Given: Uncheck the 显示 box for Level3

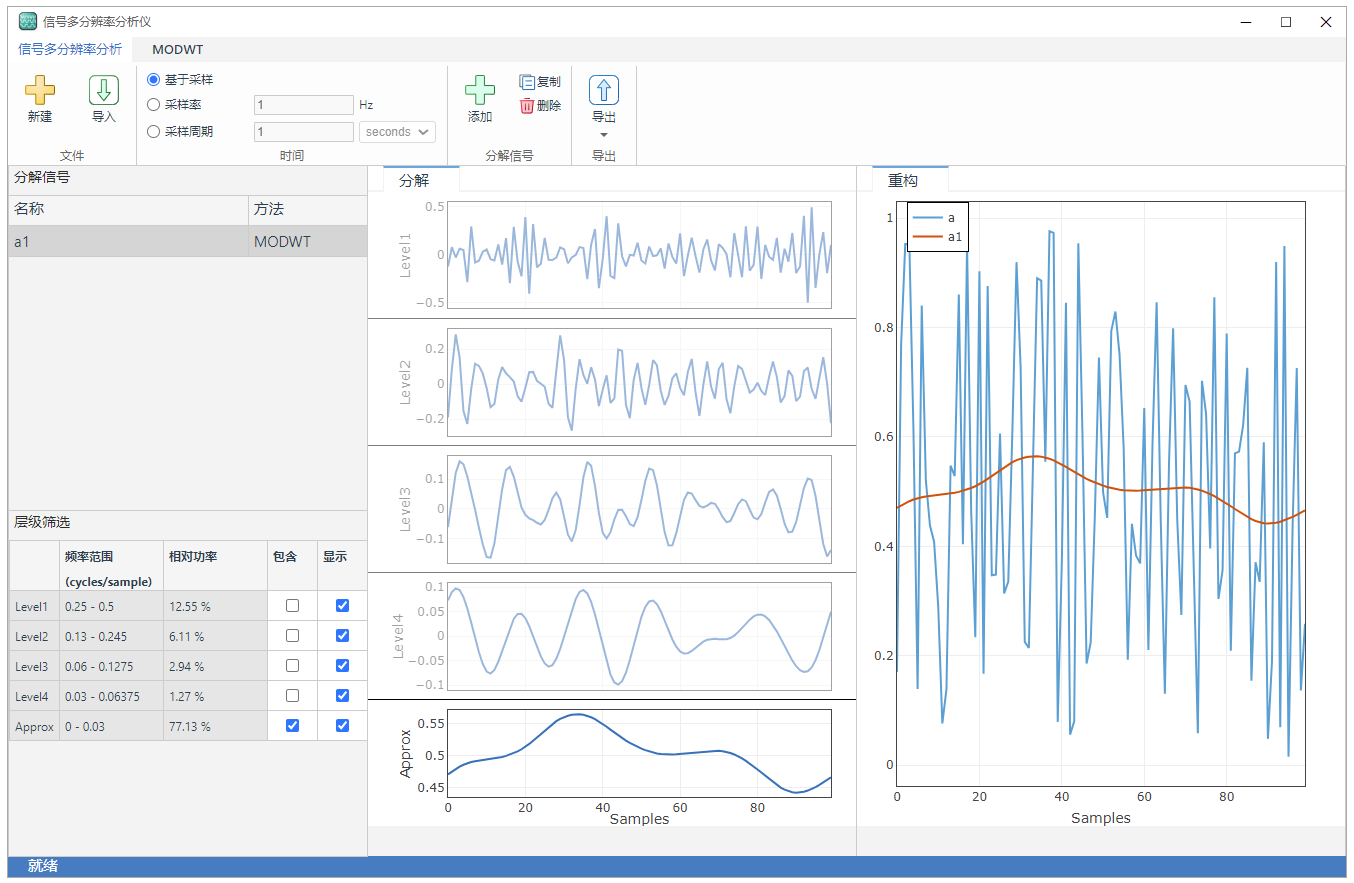Looking at the screenshot, I should pos(343,666).
